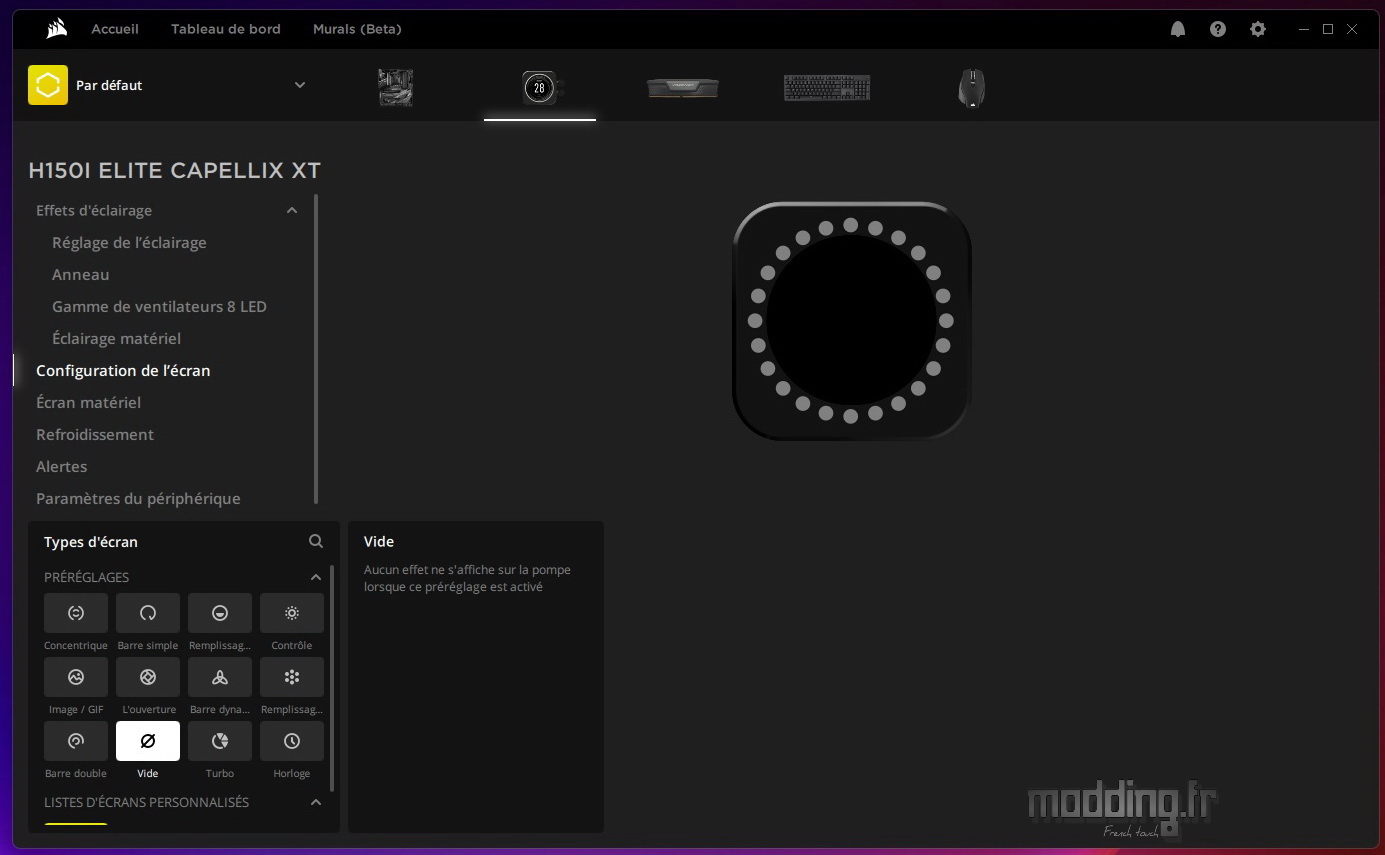Choose the Horloge clock screen preset
The height and width of the screenshot is (855, 1385).
tap(292, 741)
